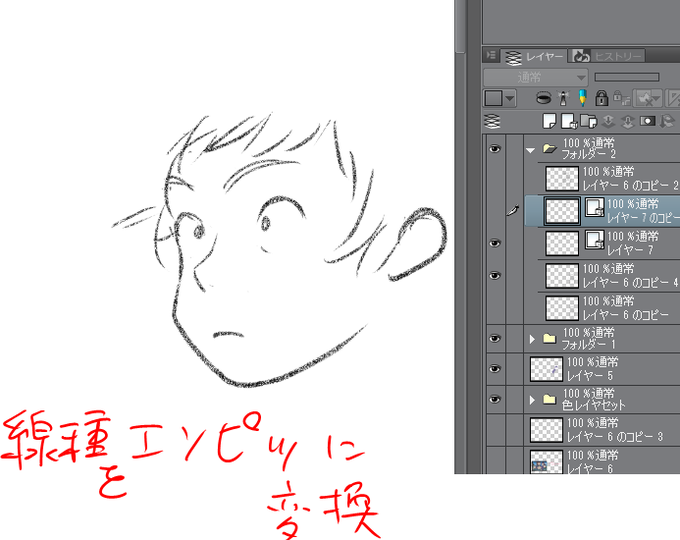Click the フォルダー 1 folder icon

click(x=549, y=338)
